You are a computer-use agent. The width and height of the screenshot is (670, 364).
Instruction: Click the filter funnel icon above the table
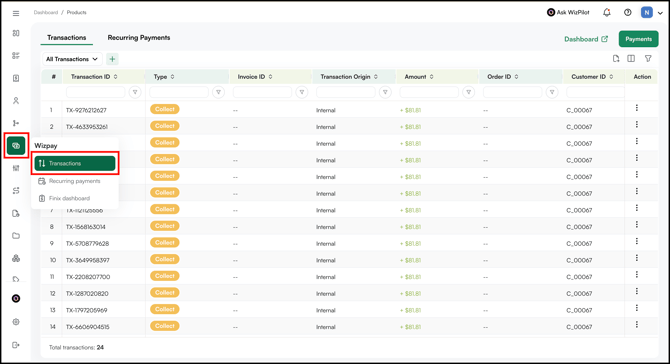648,59
